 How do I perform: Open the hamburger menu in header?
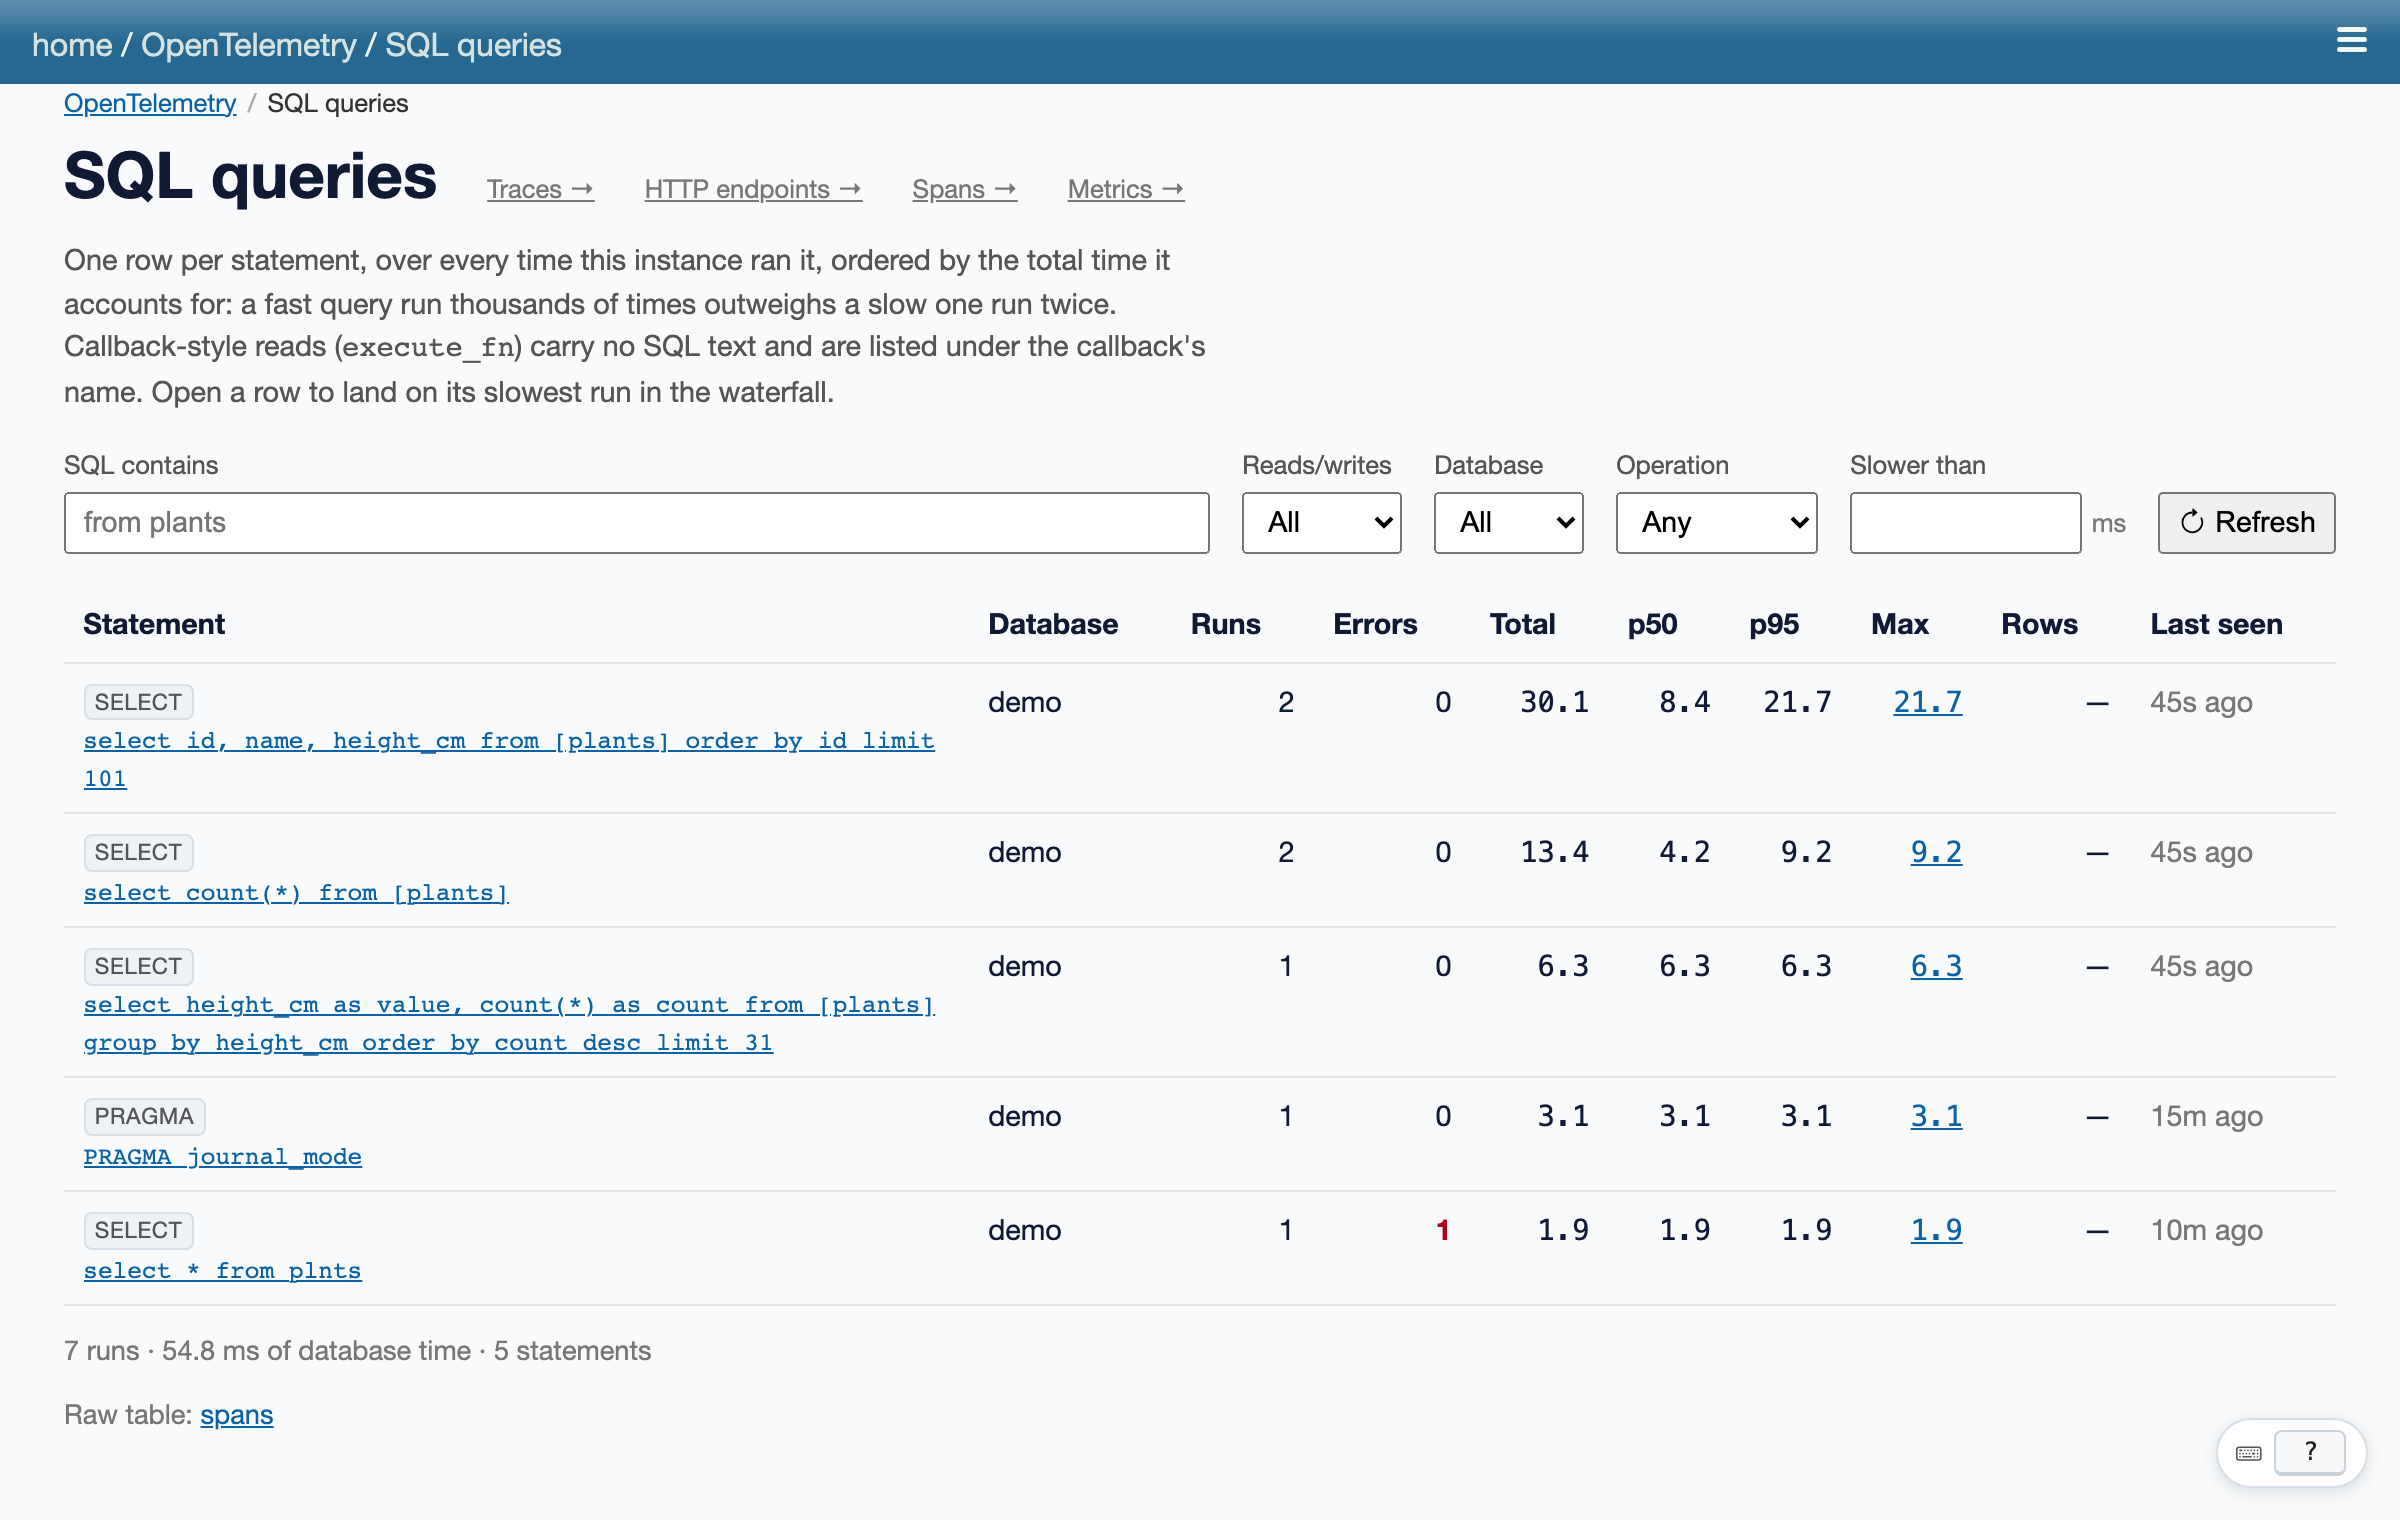(2351, 41)
